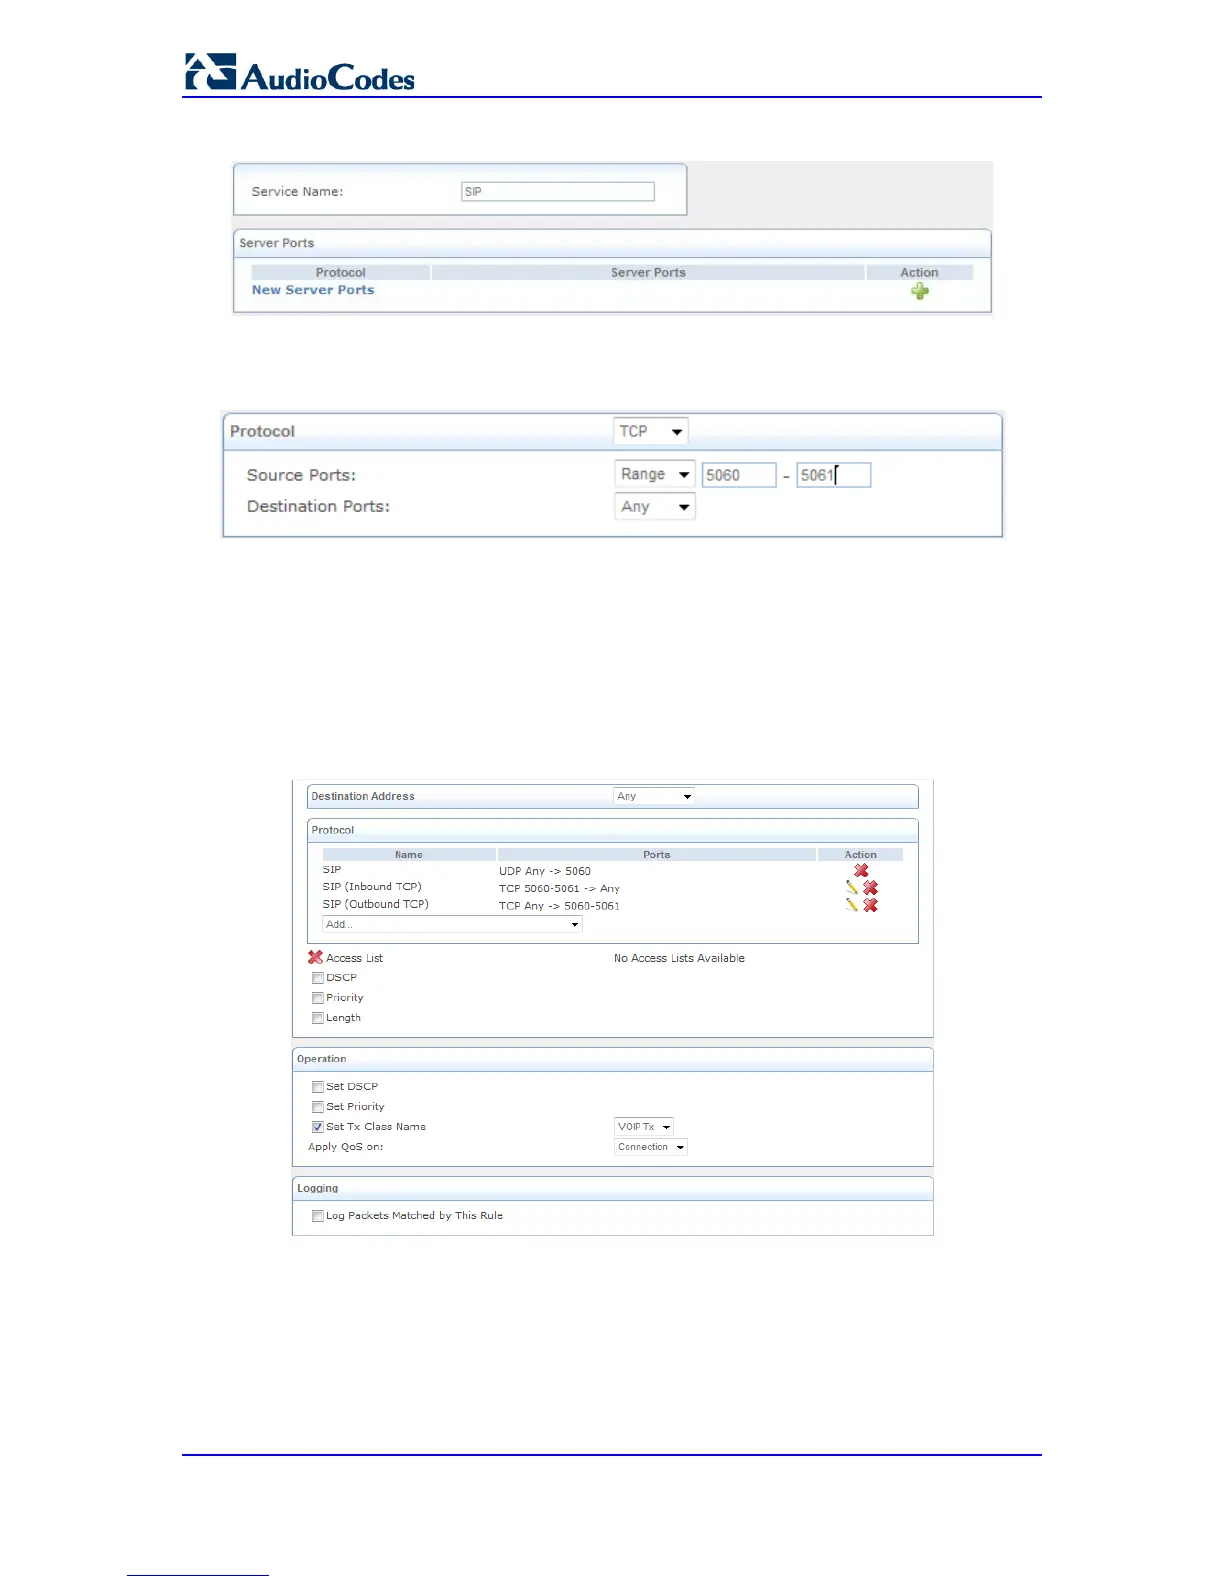Image resolution: width=1224 pixels, height=1584 pixels.
Task: Enable the DSCP checkbox
Action: click(x=318, y=978)
